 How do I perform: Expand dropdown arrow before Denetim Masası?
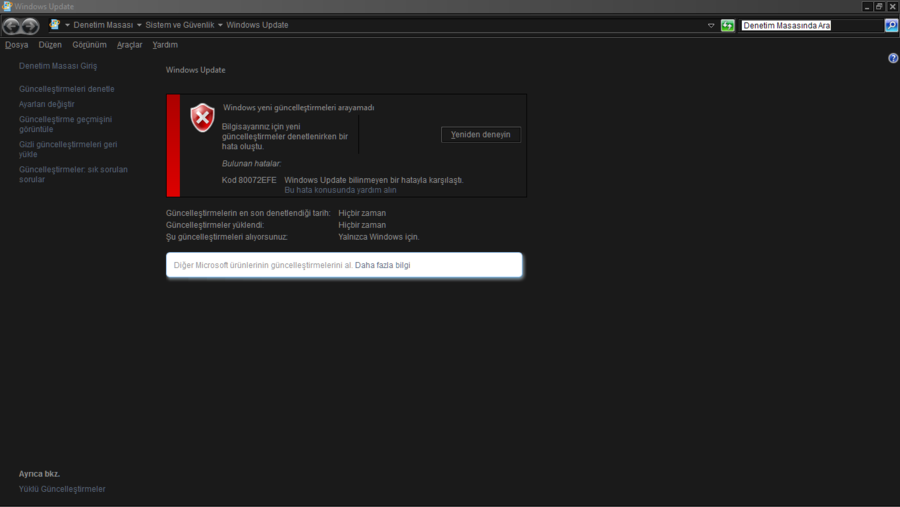[x=67, y=25]
